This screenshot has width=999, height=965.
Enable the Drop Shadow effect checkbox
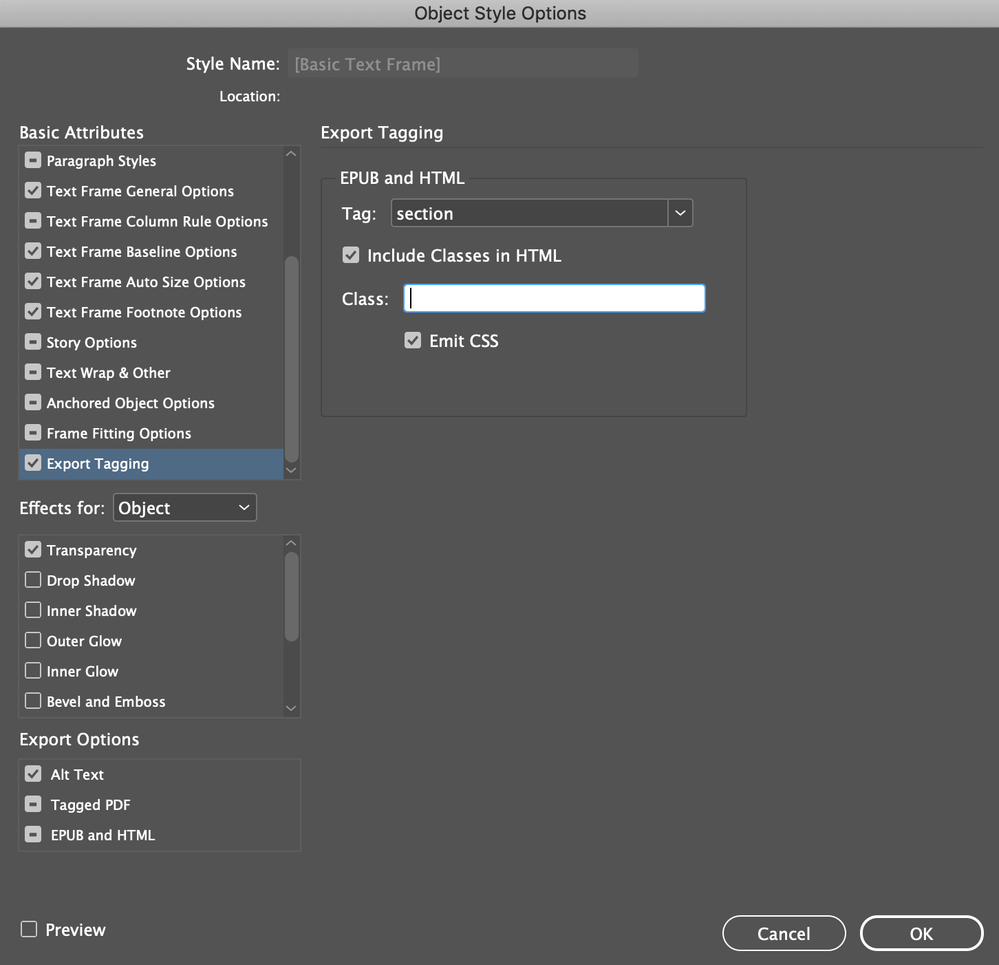(33, 580)
